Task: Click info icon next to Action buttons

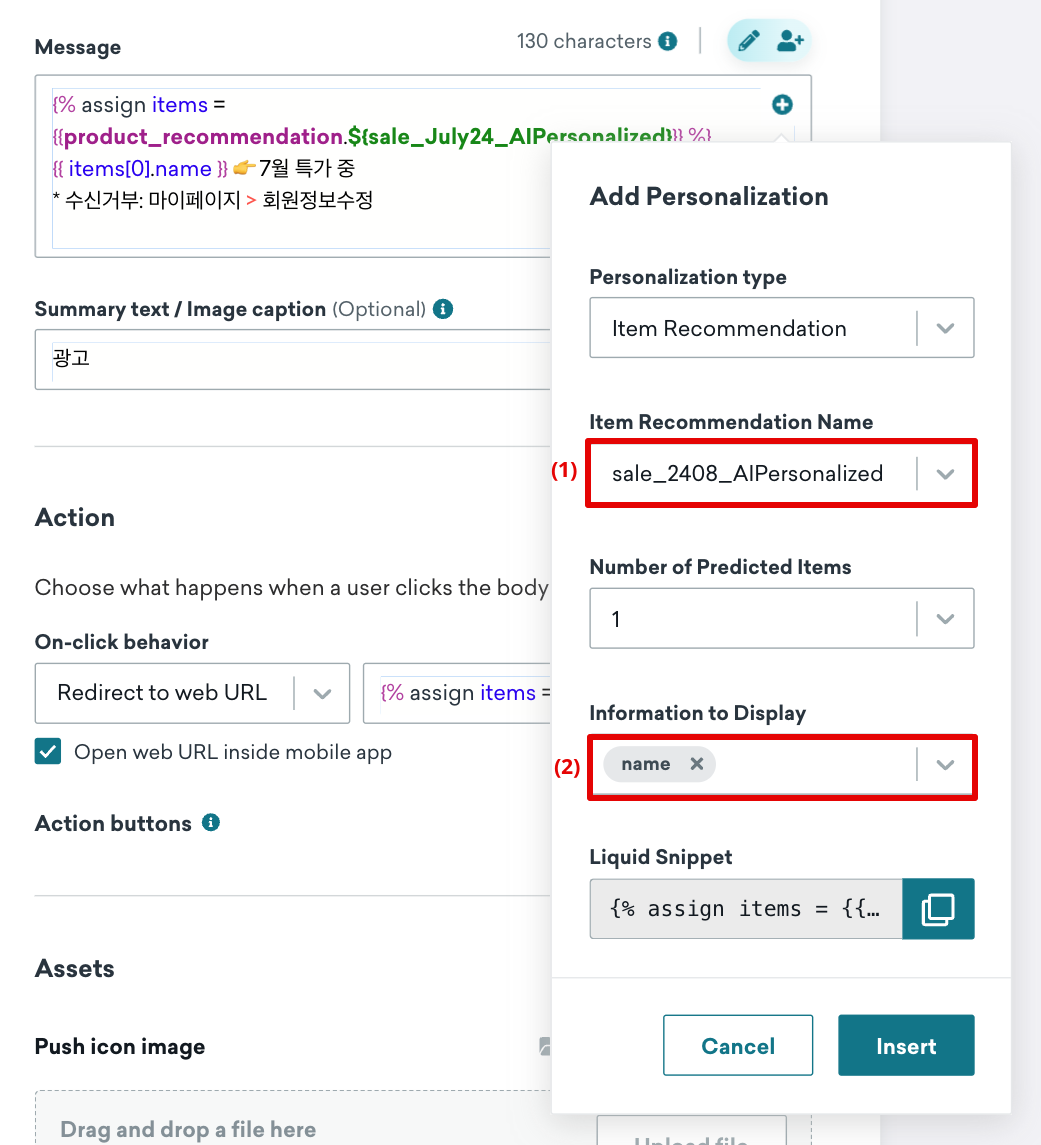Action: click(211, 823)
